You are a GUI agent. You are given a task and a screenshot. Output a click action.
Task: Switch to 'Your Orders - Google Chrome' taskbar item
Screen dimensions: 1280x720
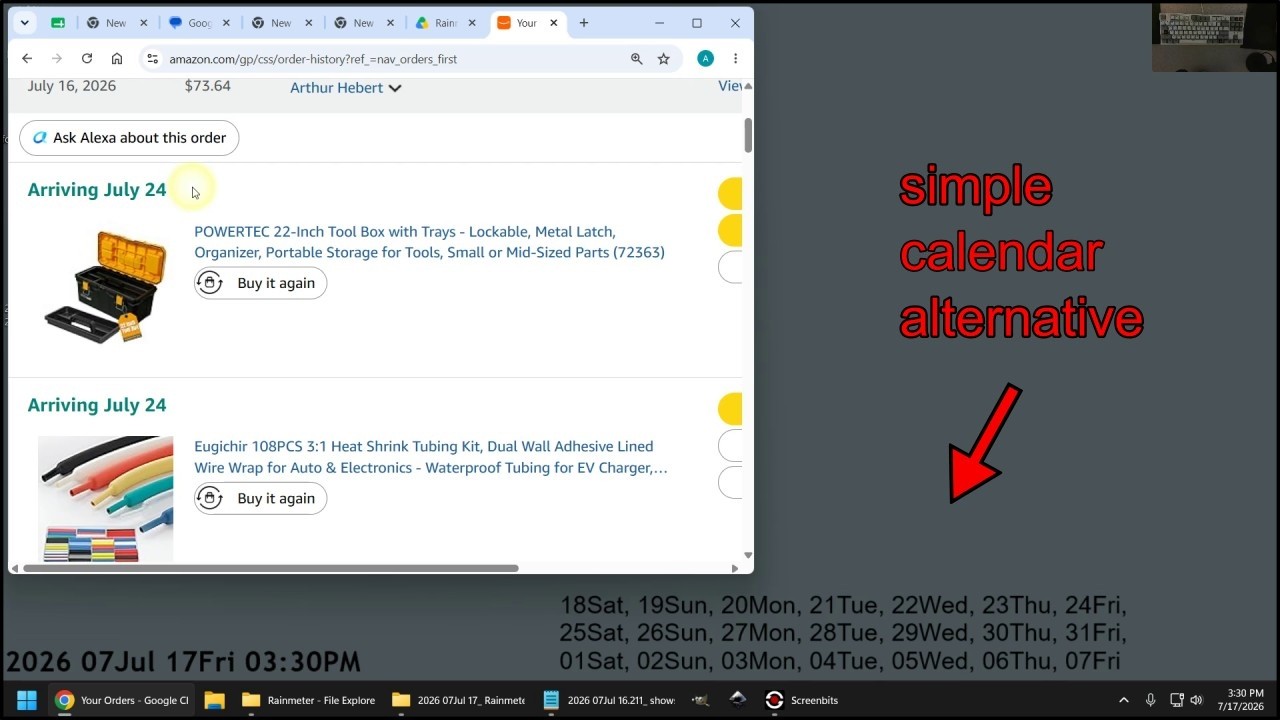point(122,700)
